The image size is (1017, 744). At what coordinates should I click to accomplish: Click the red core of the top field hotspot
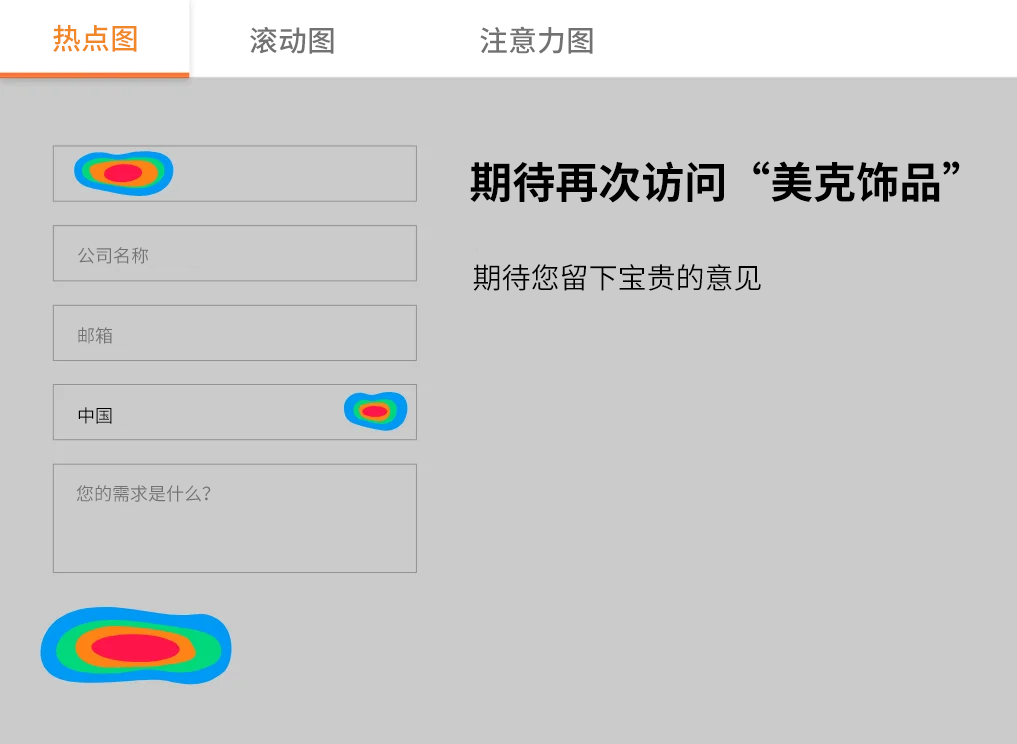(123, 173)
